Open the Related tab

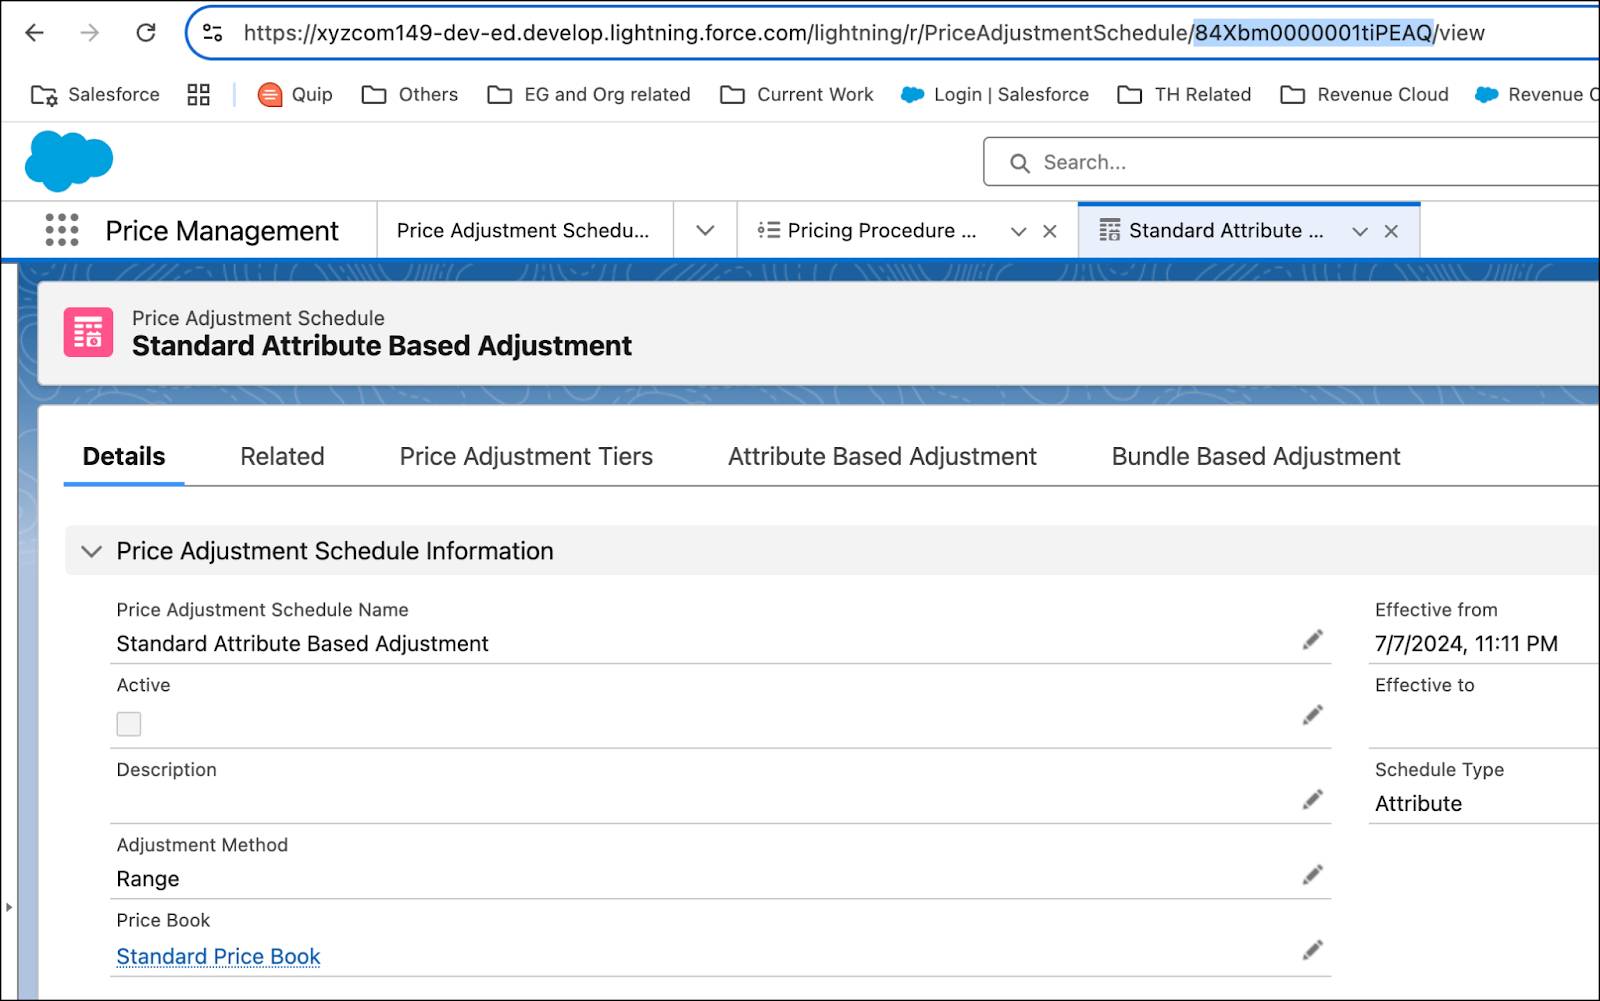[282, 457]
